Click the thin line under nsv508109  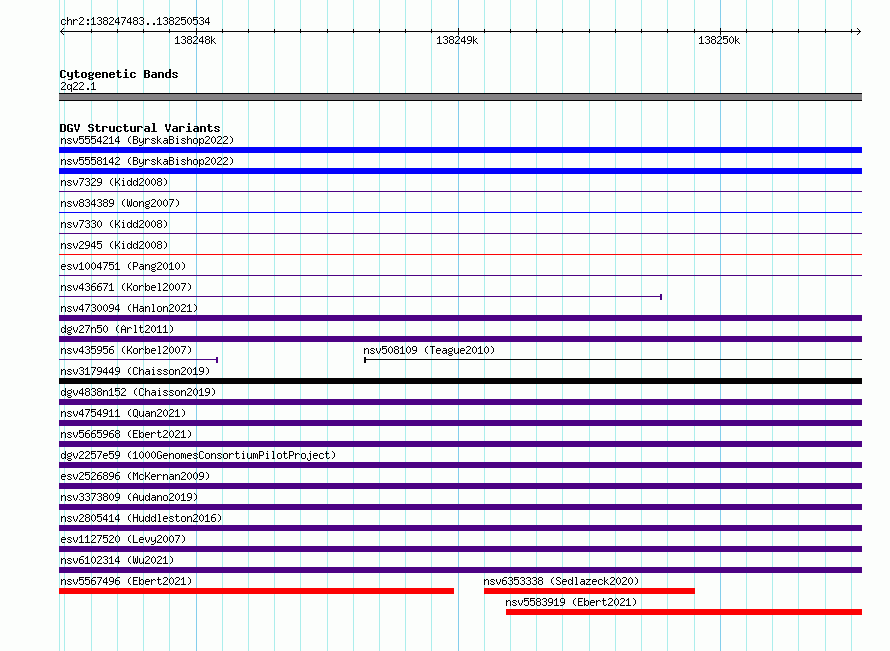click(x=613, y=360)
